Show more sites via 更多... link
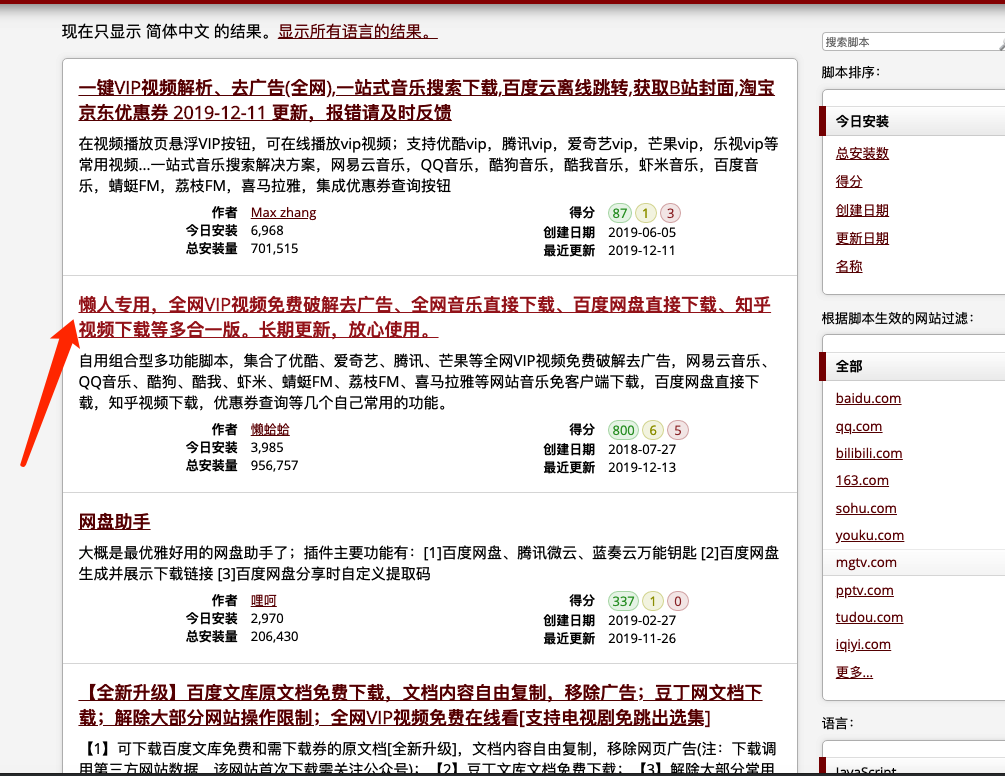Viewport: 1005px width, 776px height. tap(854, 672)
